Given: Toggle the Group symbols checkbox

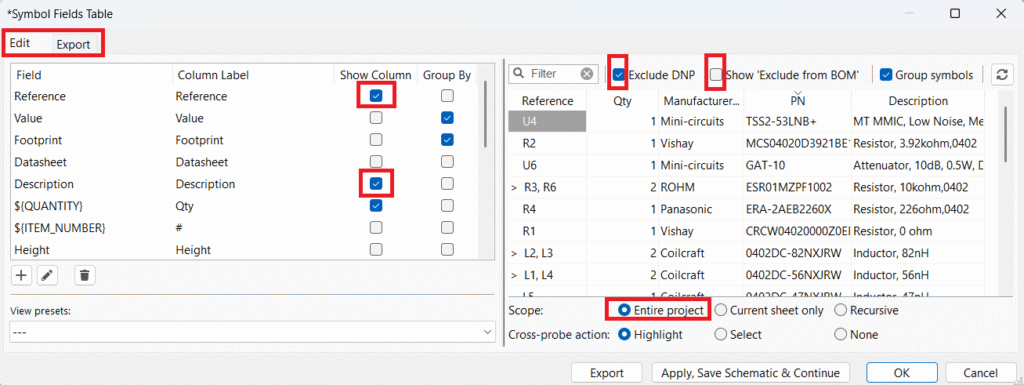Looking at the screenshot, I should (x=886, y=75).
